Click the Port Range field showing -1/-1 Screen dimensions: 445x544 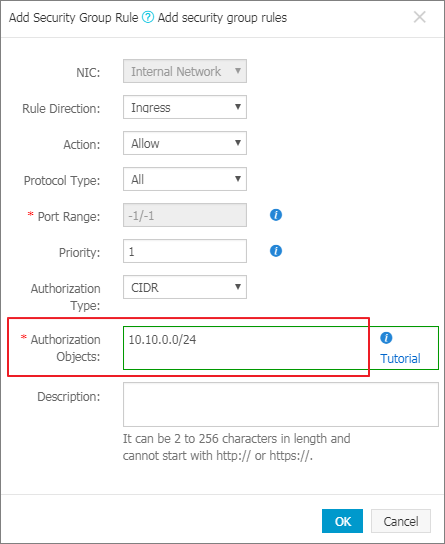[x=185, y=215]
